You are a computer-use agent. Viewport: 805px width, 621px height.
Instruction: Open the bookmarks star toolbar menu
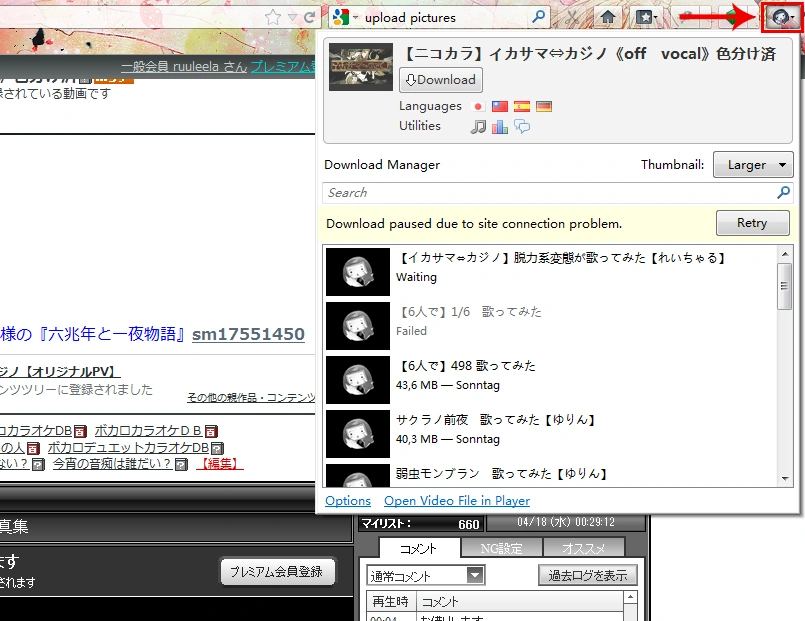646,17
